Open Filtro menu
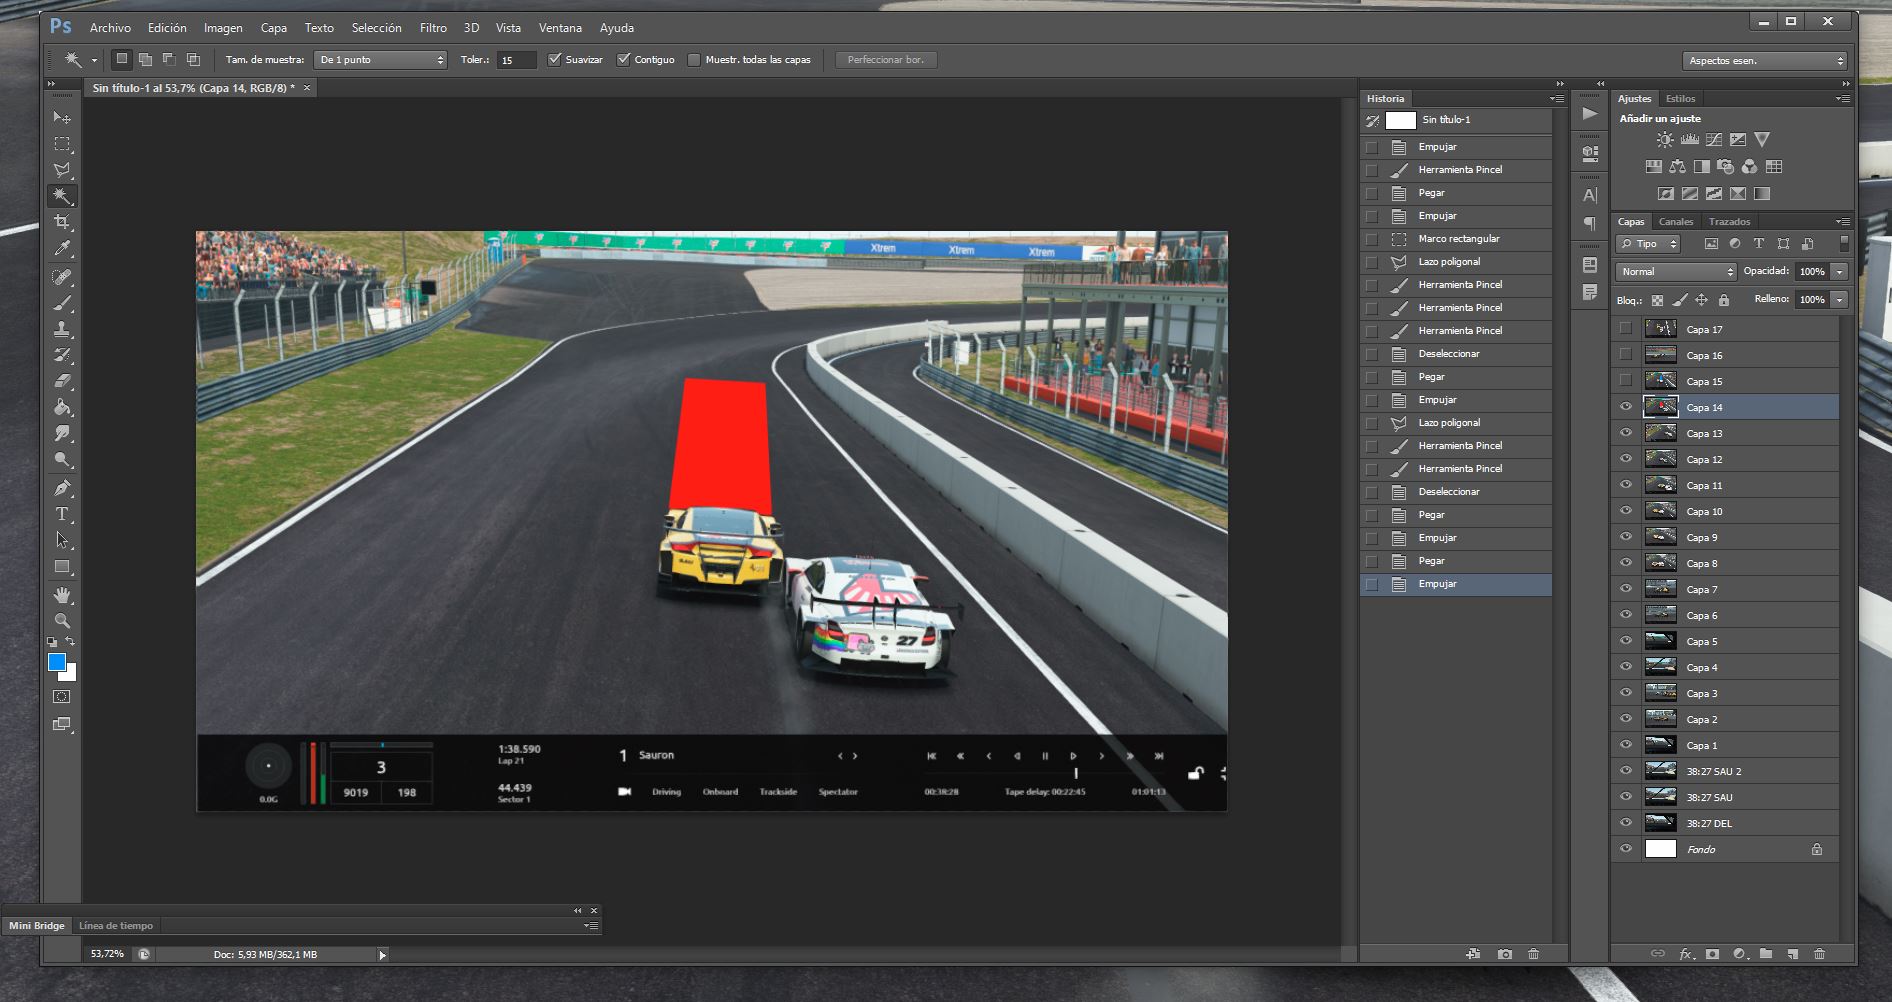The image size is (1892, 1002). click(433, 28)
